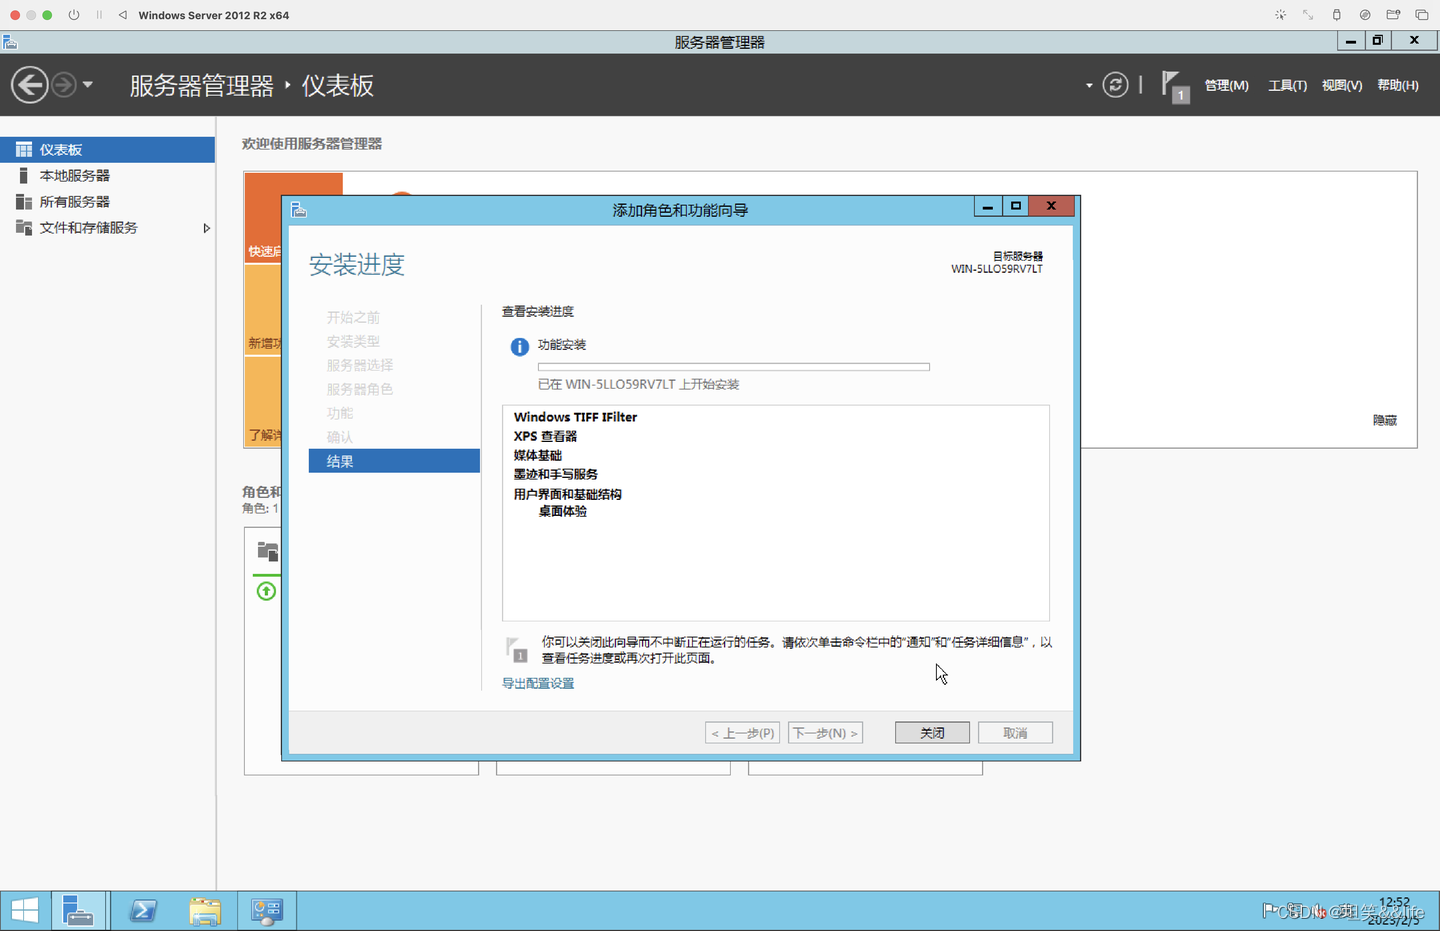Click the blue info icon beside 功能安装
Screen dimensions: 1440x931
(520, 347)
